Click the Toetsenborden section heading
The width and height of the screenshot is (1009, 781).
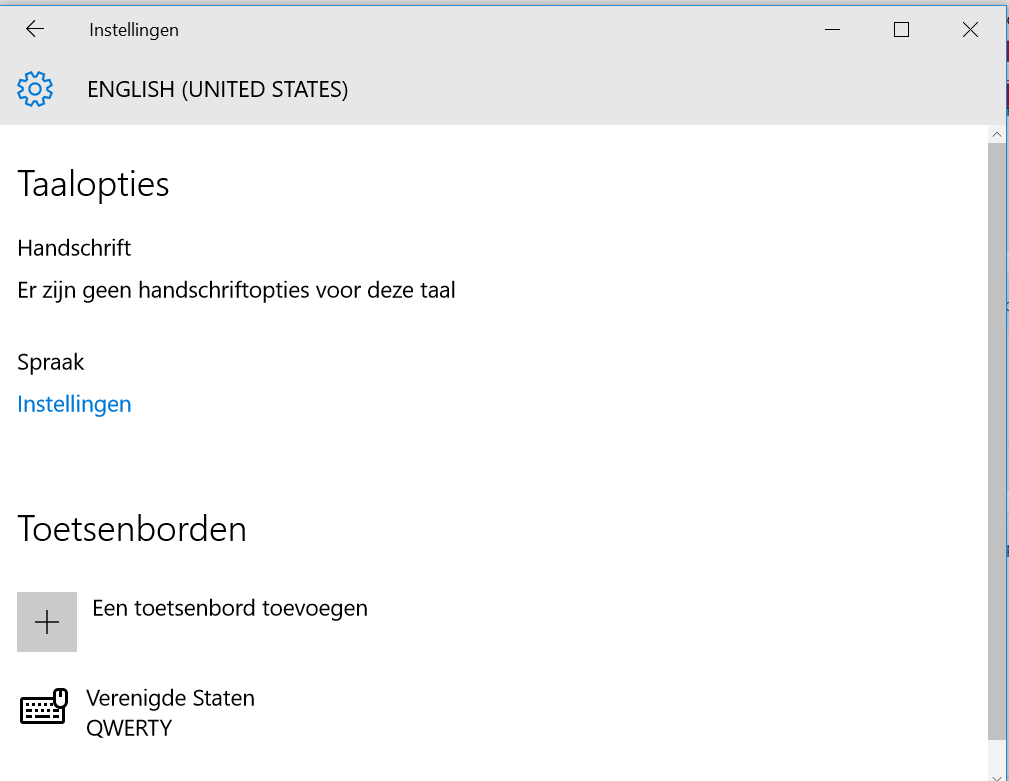[132, 529]
